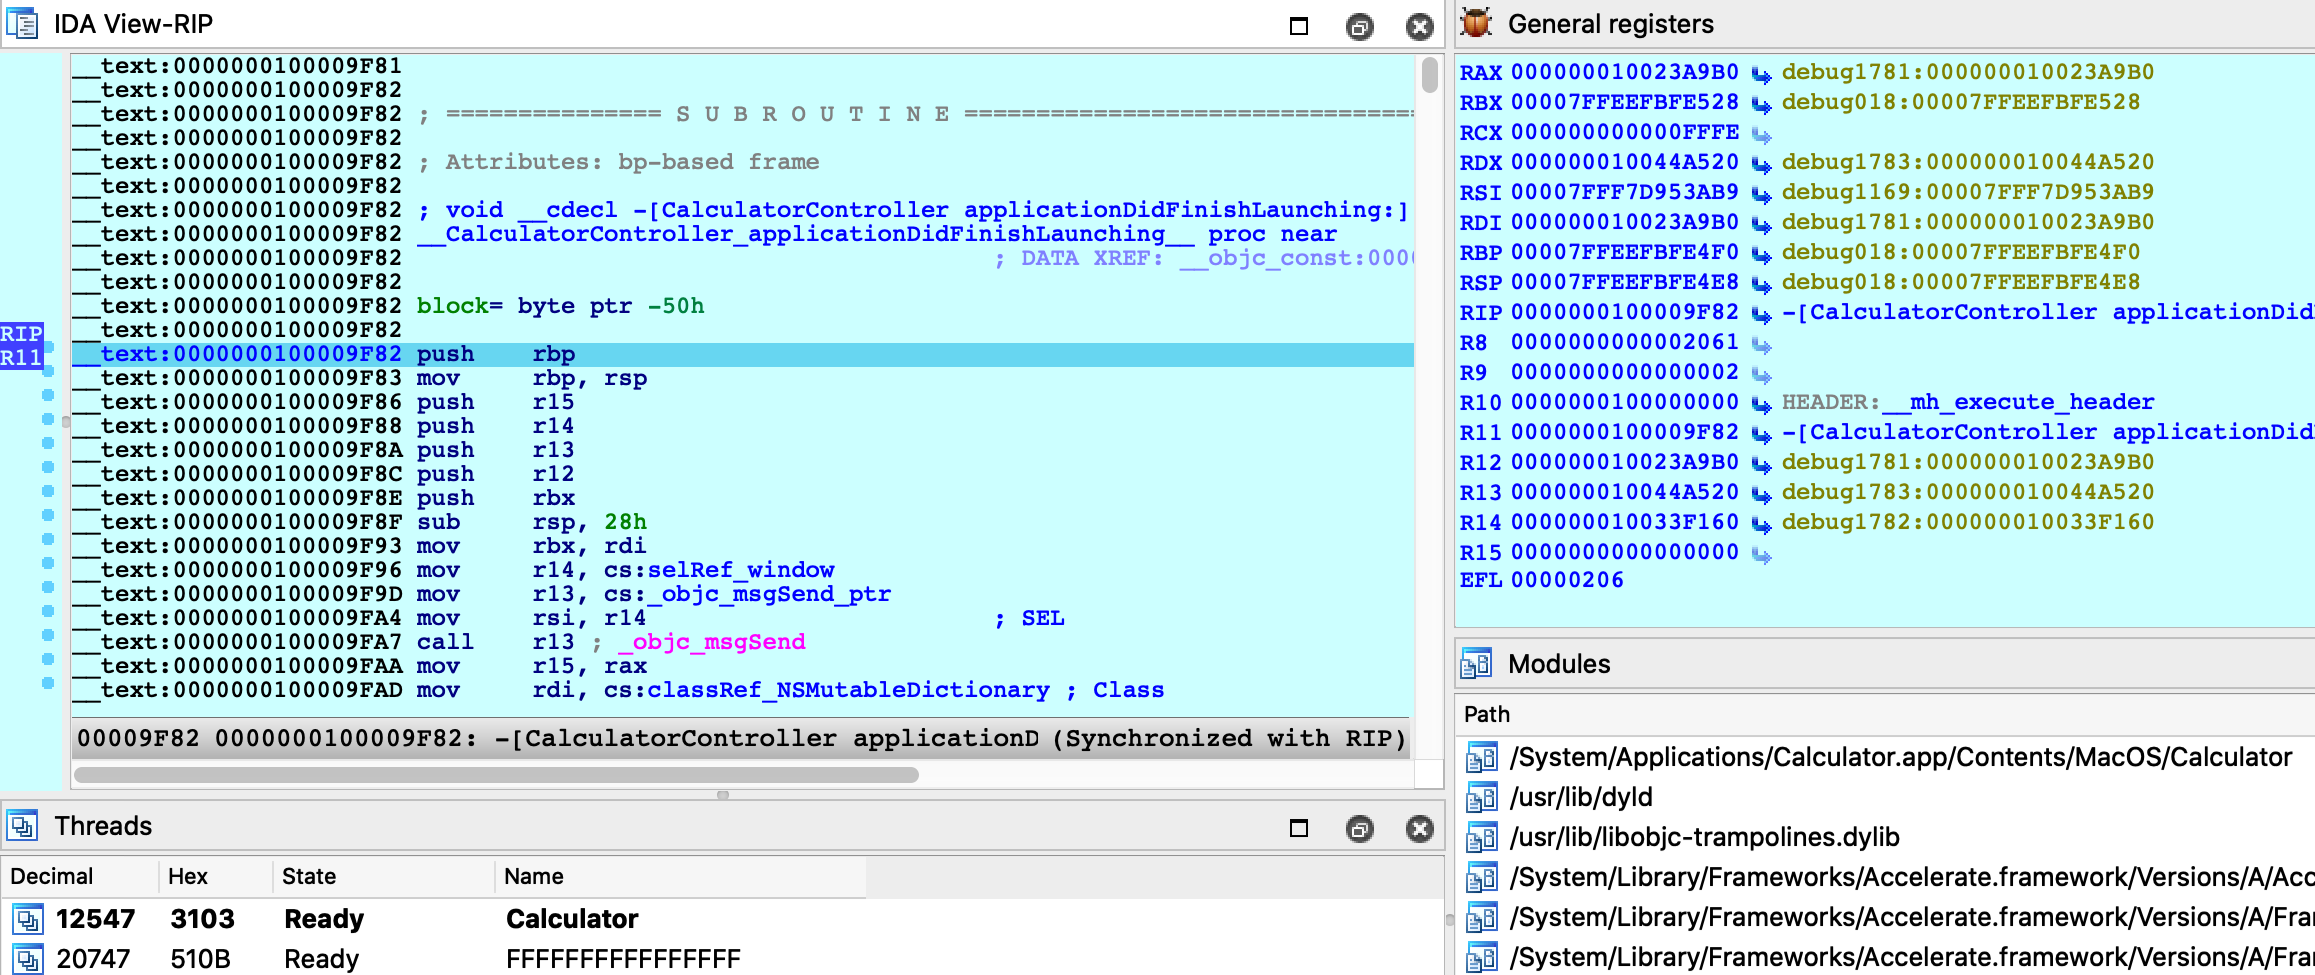This screenshot has height=975, width=2315.
Task: Click the General registers bug icon
Action: (x=1476, y=23)
